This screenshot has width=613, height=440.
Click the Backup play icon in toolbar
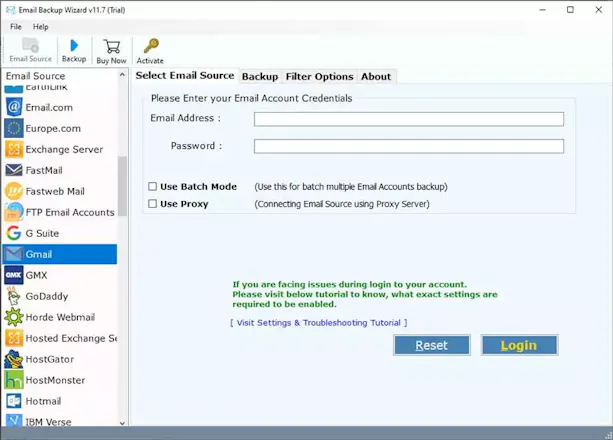[x=74, y=45]
